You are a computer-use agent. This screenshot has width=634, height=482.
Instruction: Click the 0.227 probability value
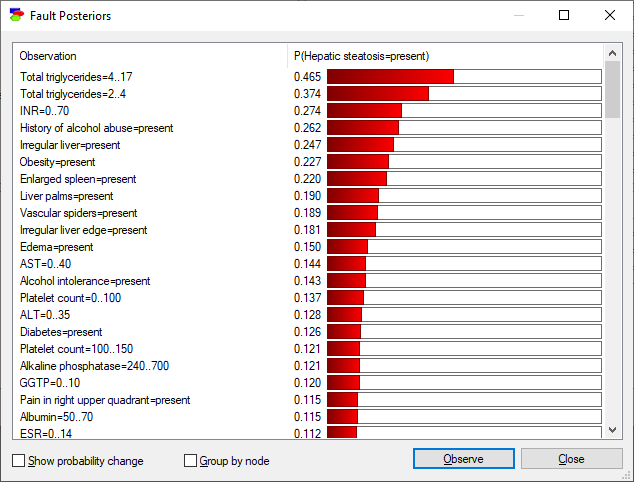(x=307, y=162)
